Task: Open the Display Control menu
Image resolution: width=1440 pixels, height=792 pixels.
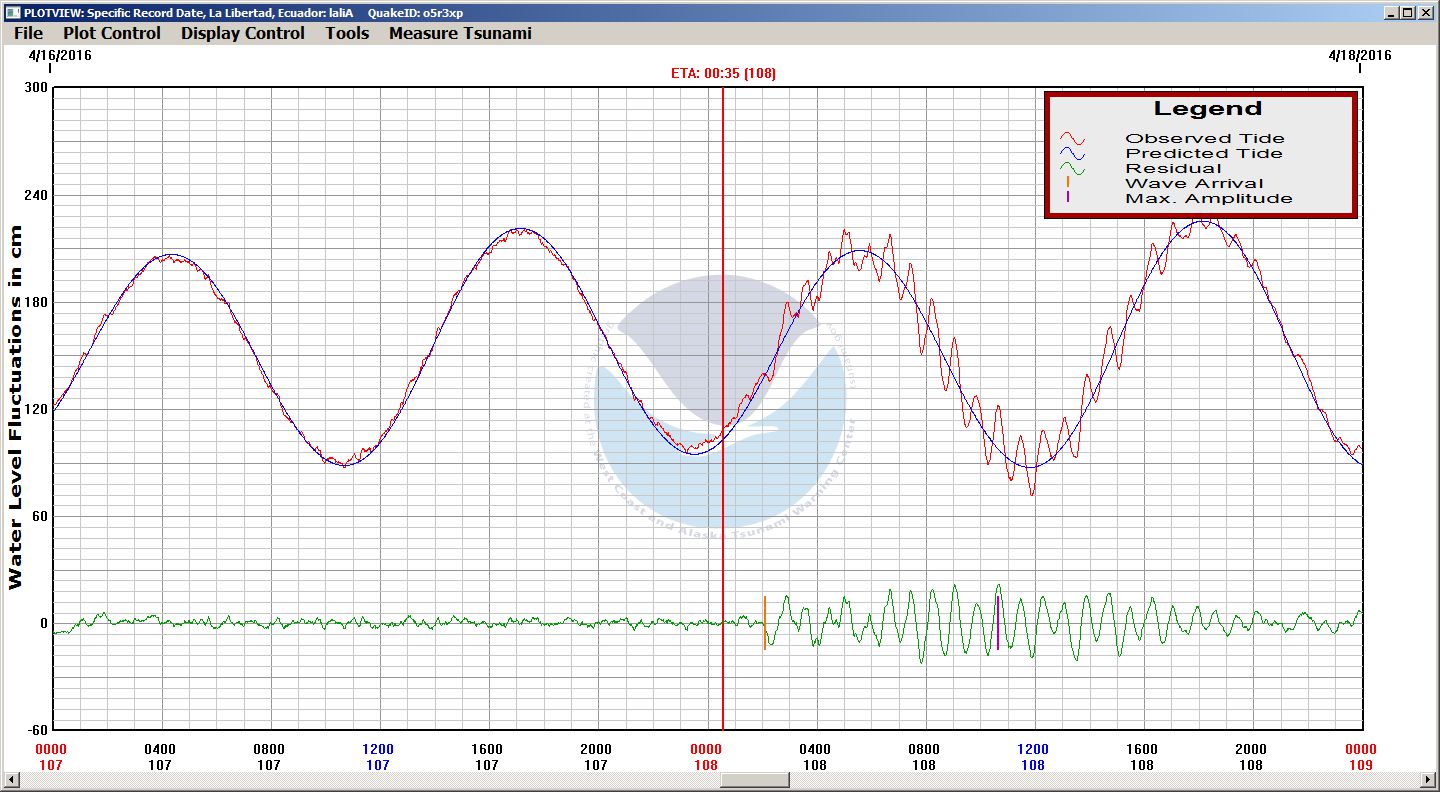Action: tap(242, 33)
